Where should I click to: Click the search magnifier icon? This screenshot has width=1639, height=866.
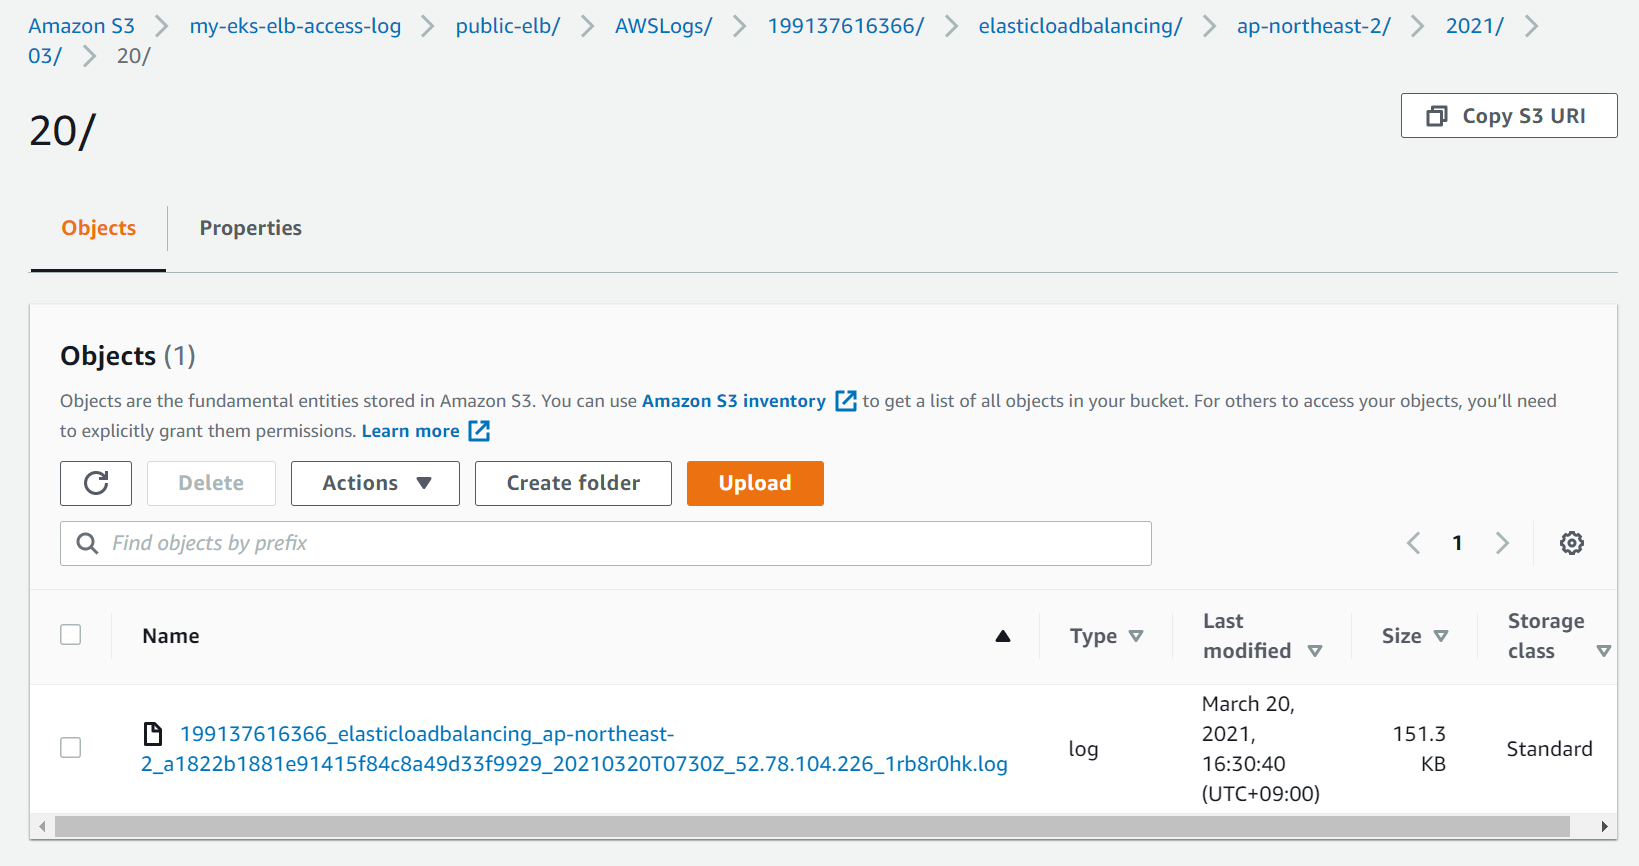tap(88, 543)
